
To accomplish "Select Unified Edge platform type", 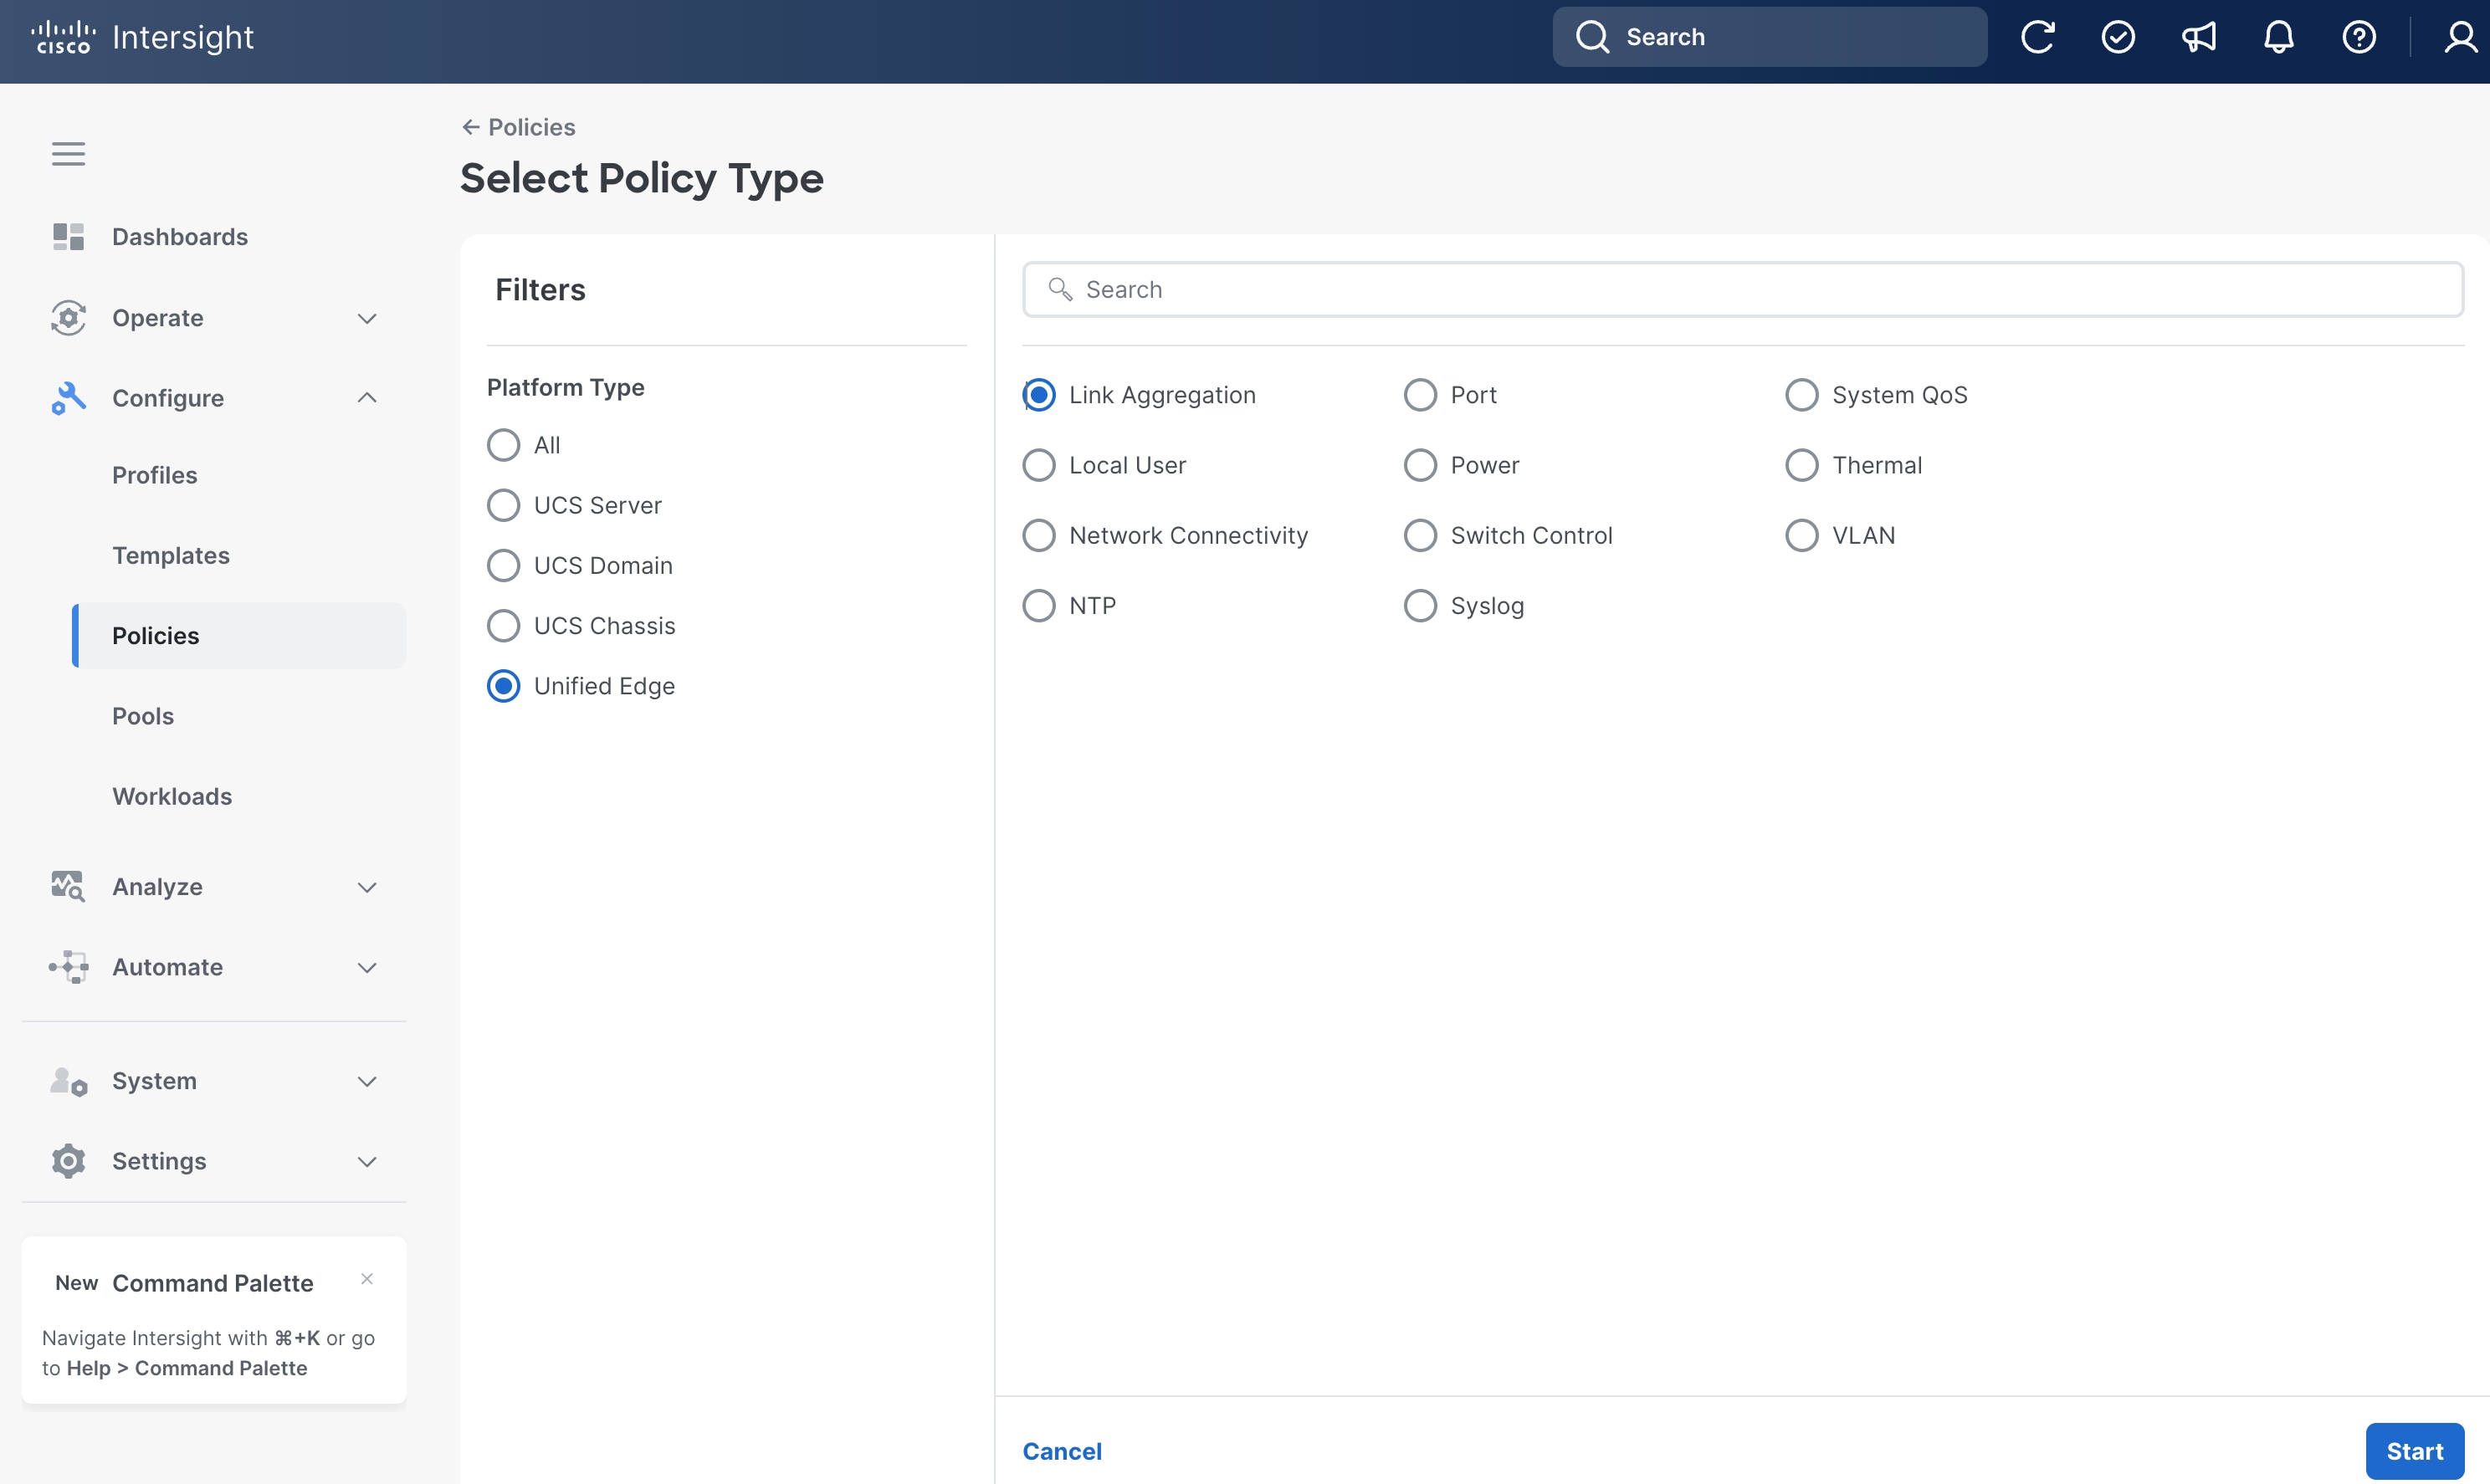I will click(x=503, y=686).
